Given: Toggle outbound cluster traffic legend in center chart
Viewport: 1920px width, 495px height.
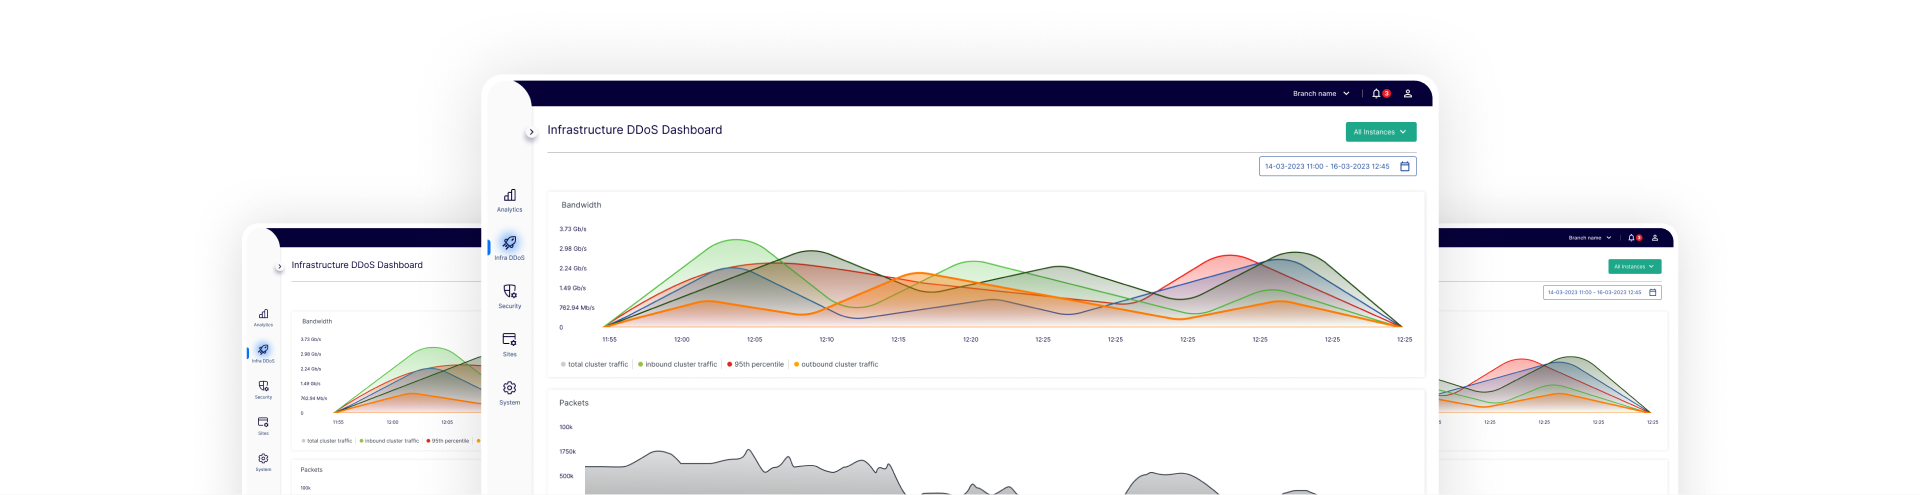Looking at the screenshot, I should point(837,364).
